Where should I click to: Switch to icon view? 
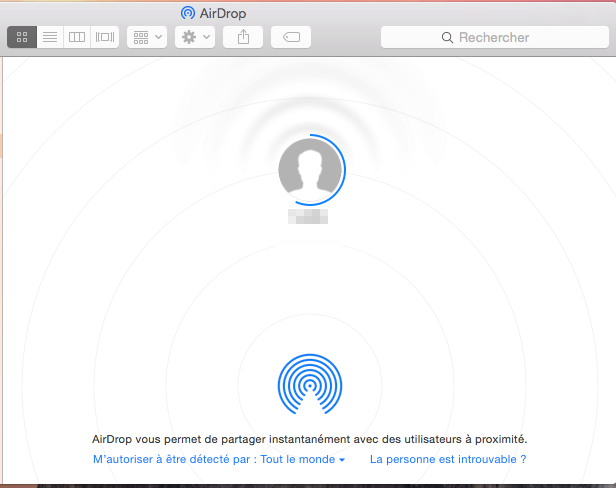[22, 37]
